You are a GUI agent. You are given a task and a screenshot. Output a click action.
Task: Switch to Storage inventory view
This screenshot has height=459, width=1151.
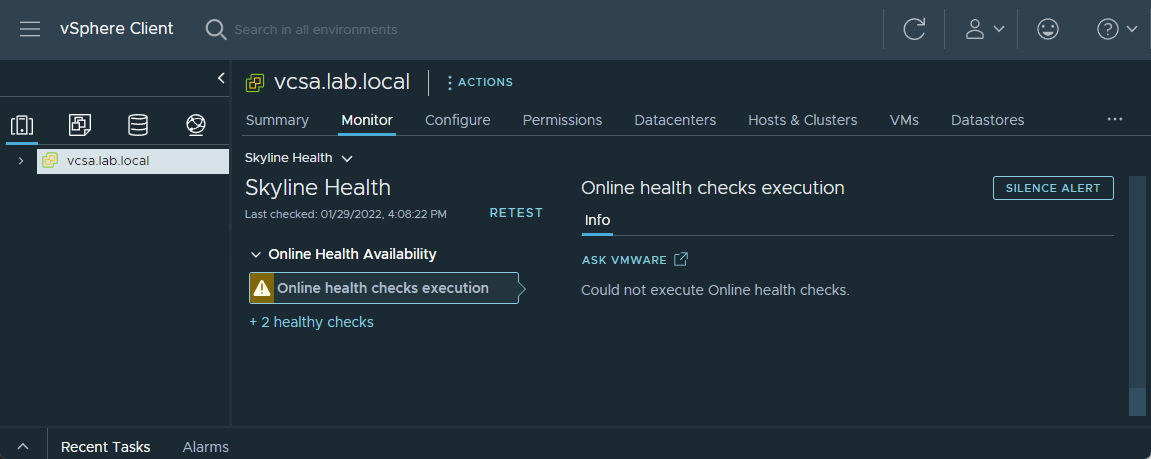[138, 126]
